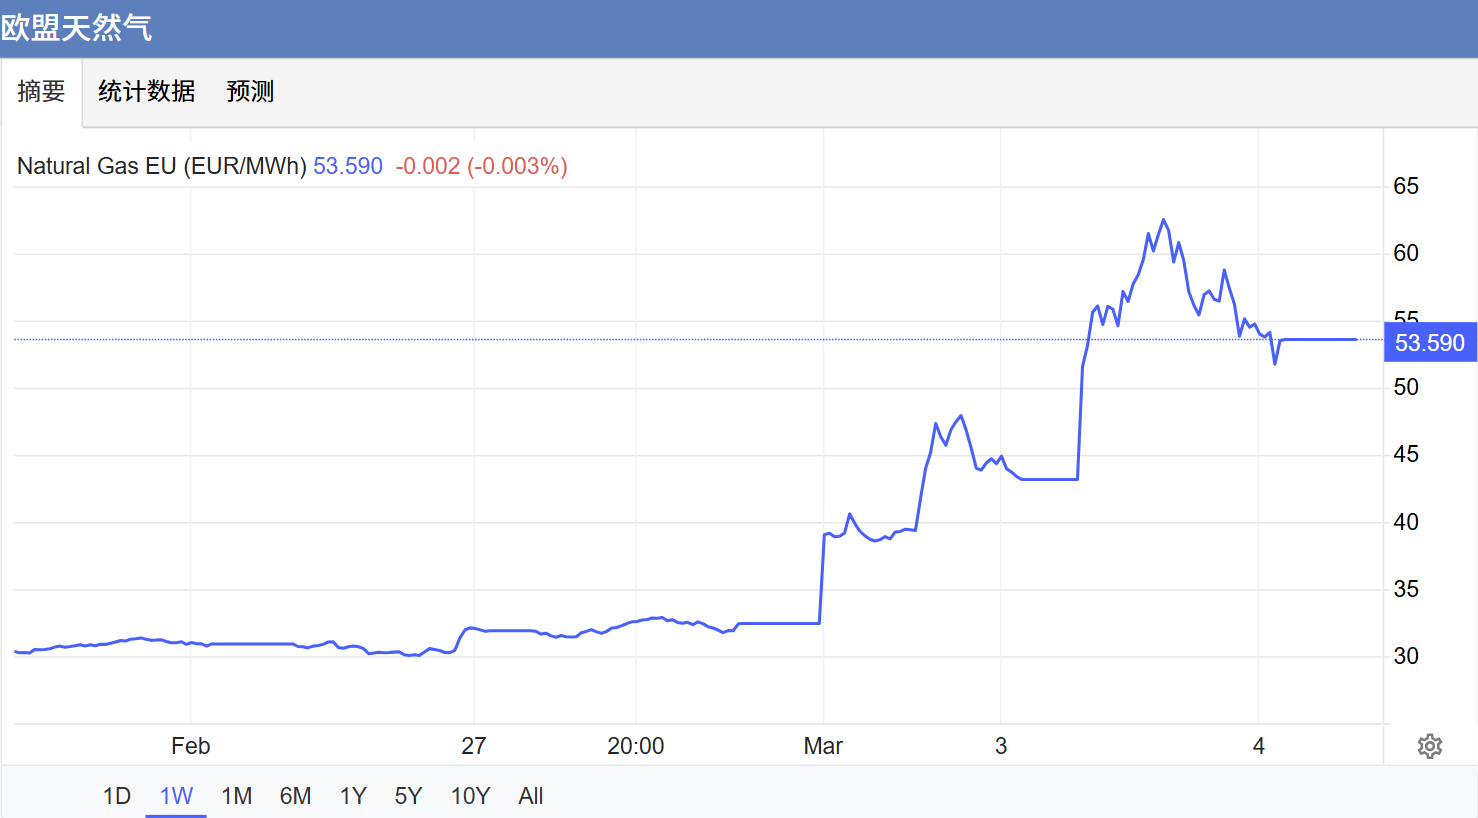Switch to the 摘要 tab
This screenshot has width=1478, height=818.
(x=41, y=92)
